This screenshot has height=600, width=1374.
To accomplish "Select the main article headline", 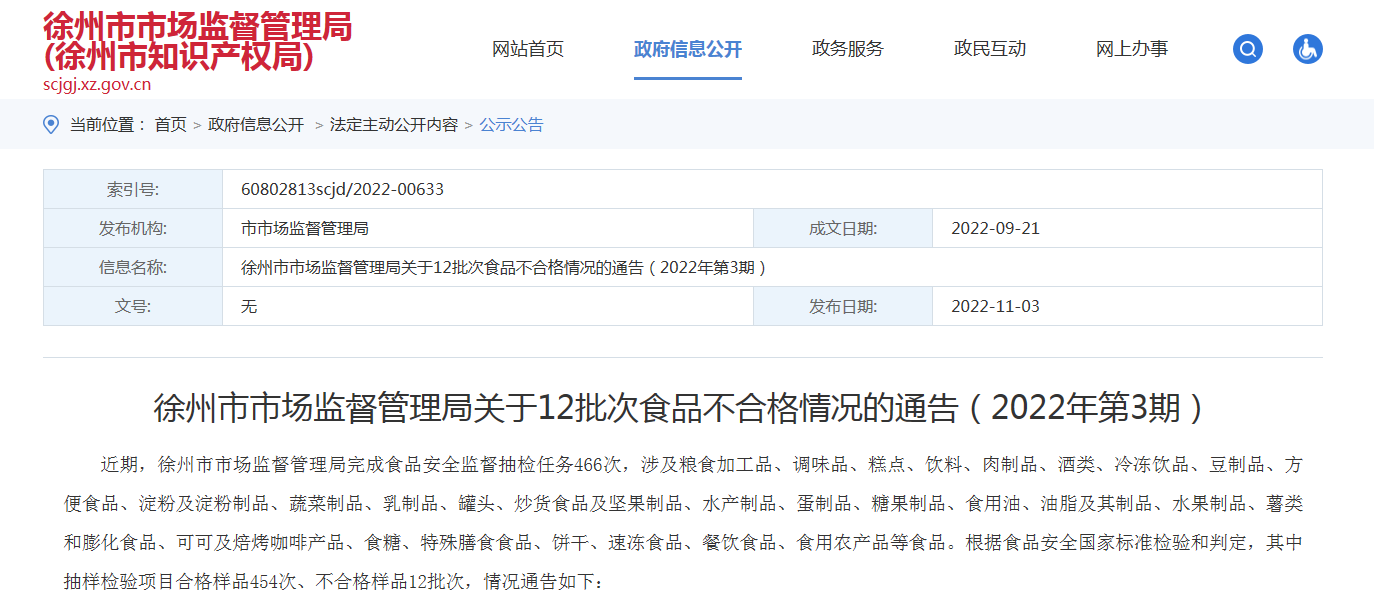I will point(682,408).
